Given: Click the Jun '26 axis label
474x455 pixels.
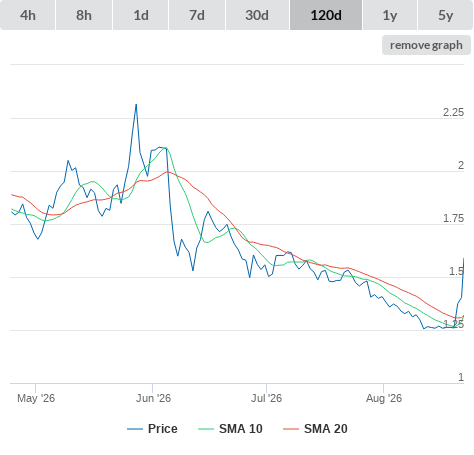Looking at the screenshot, I should (153, 398).
